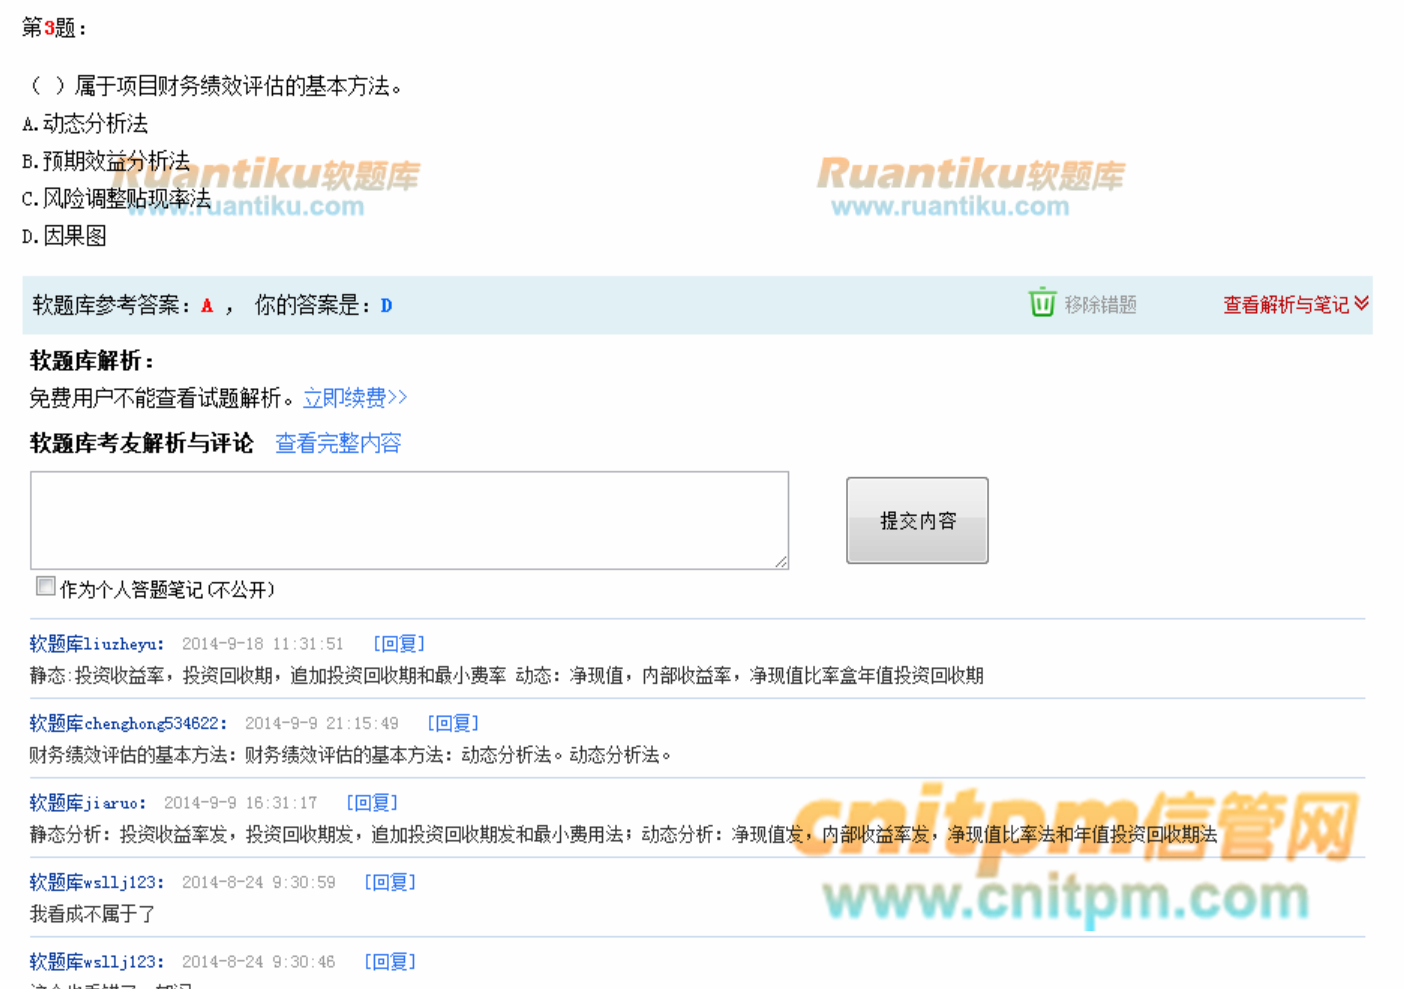
Task: Reply to jiaruo's comment
Action: tap(372, 803)
